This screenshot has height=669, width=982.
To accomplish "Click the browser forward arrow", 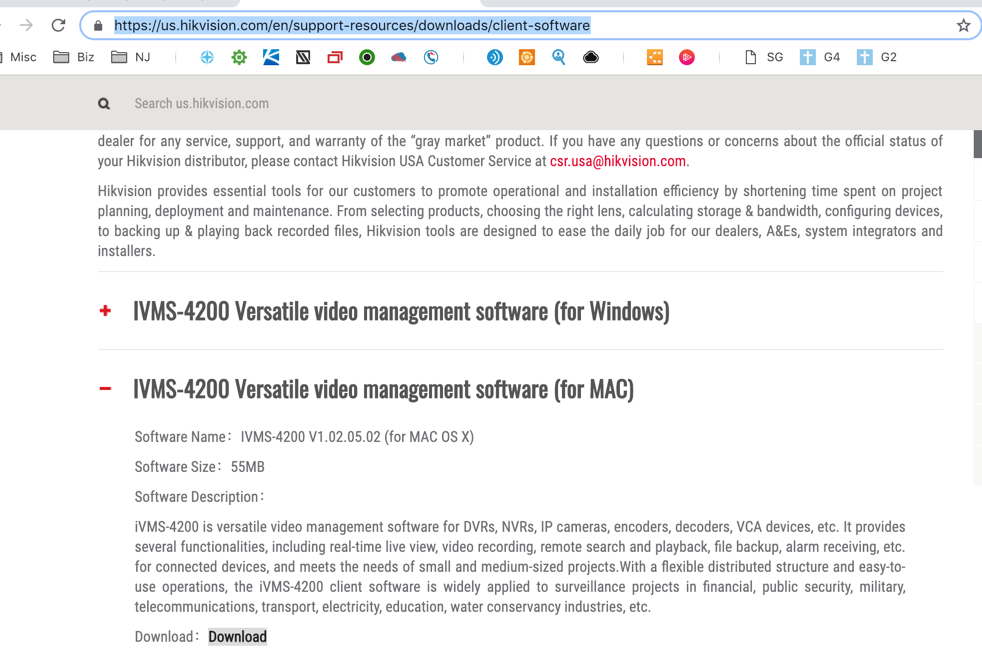I will pyautogui.click(x=26, y=25).
